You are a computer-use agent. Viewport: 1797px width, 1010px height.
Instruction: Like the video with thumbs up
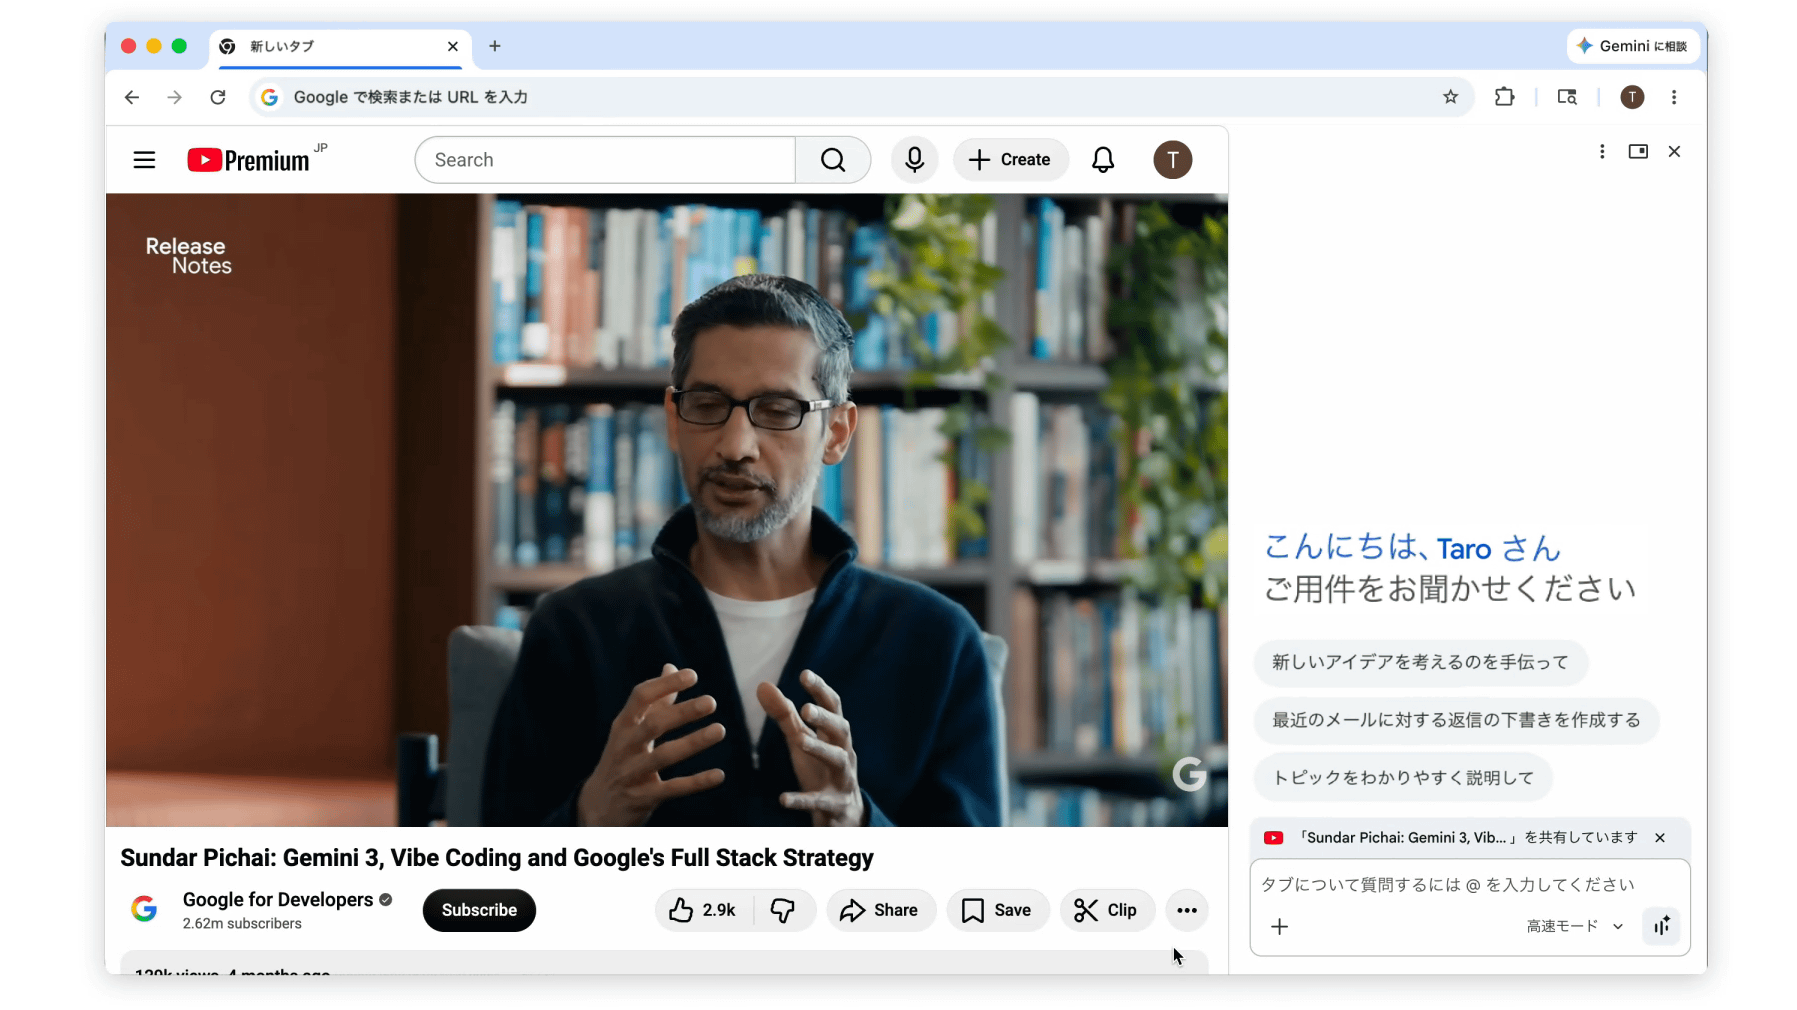700,910
